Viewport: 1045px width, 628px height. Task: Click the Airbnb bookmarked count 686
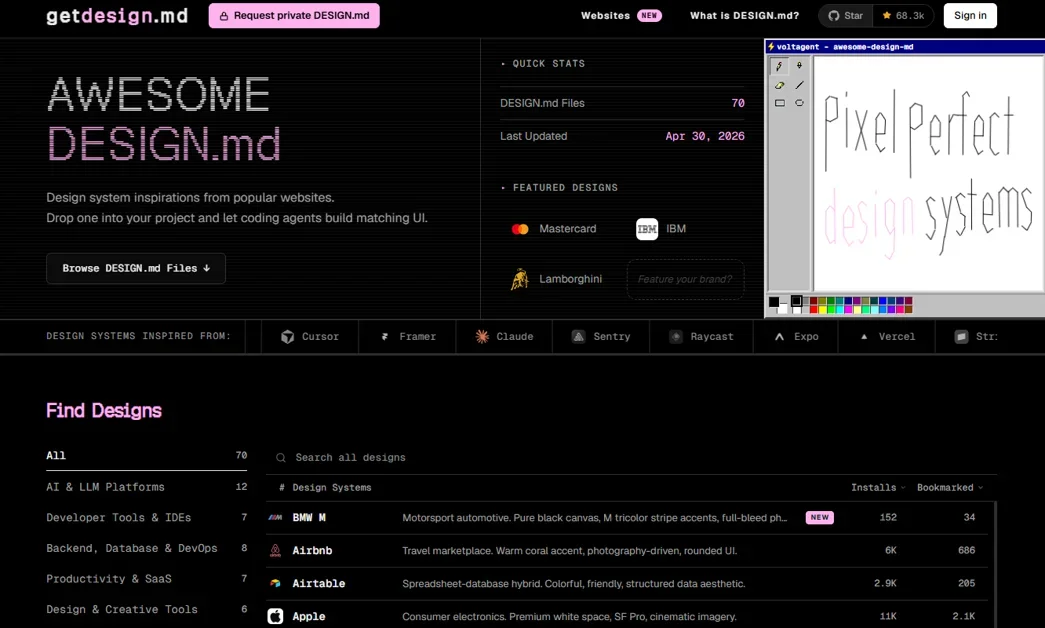[966, 551]
